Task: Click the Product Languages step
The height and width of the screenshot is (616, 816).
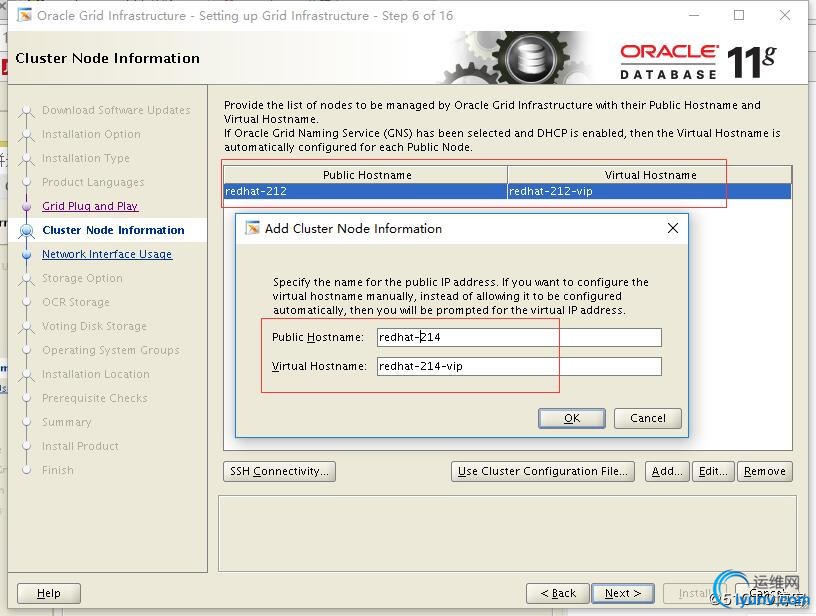Action: click(93, 182)
